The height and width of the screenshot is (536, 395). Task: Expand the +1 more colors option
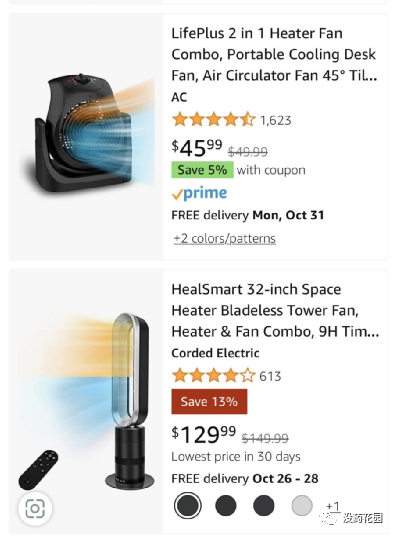(332, 506)
